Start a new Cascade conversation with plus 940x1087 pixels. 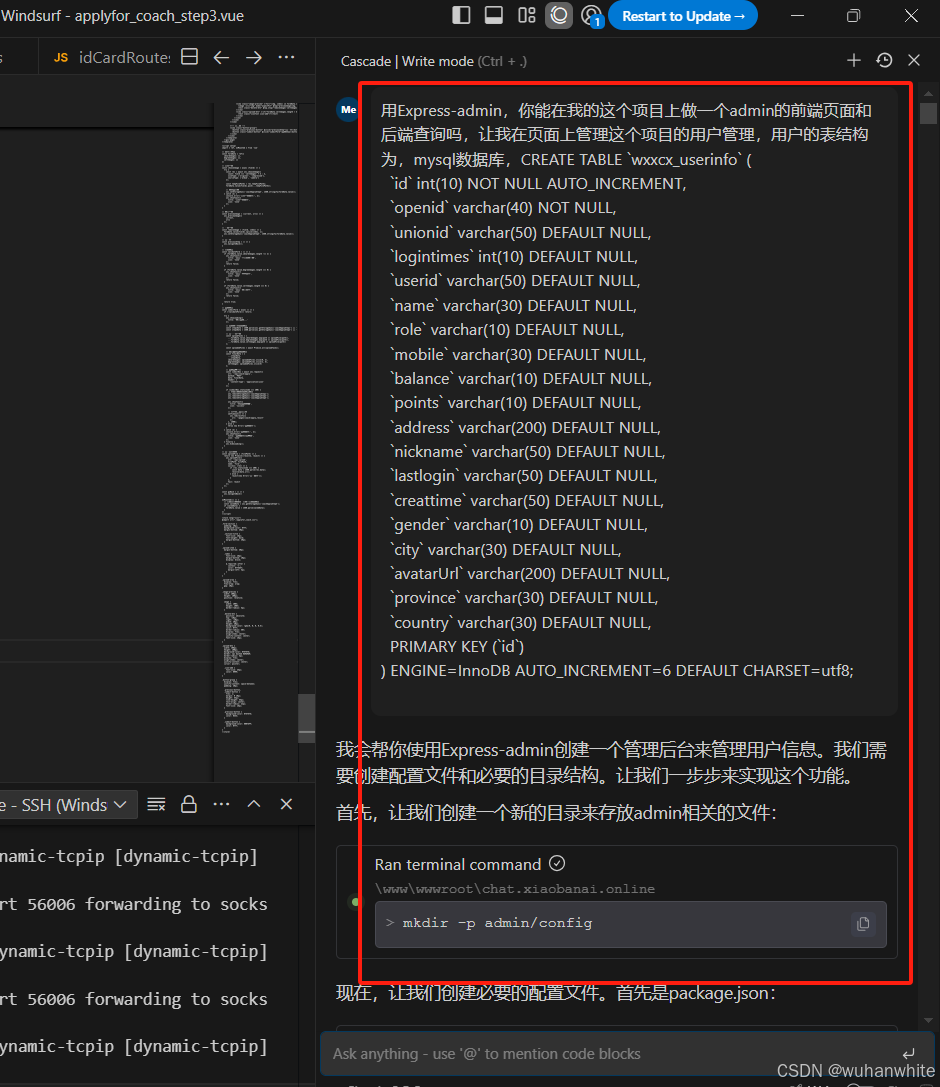[x=853, y=61]
